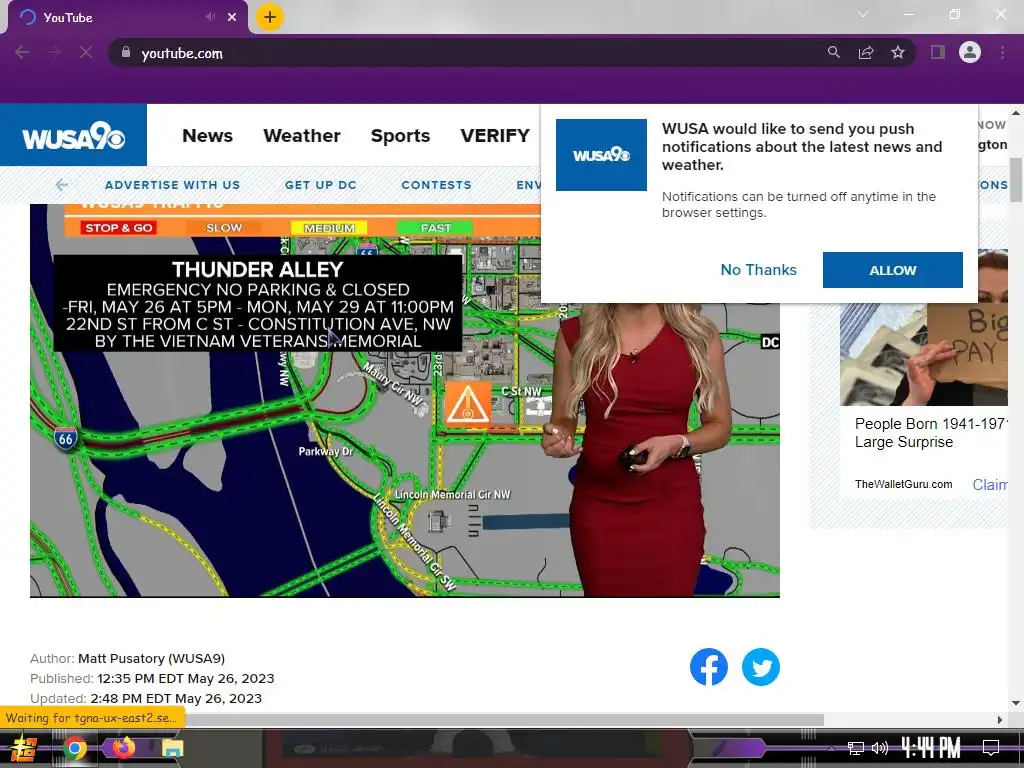Open the People Born 1941-1971 ad headline

(x=931, y=433)
